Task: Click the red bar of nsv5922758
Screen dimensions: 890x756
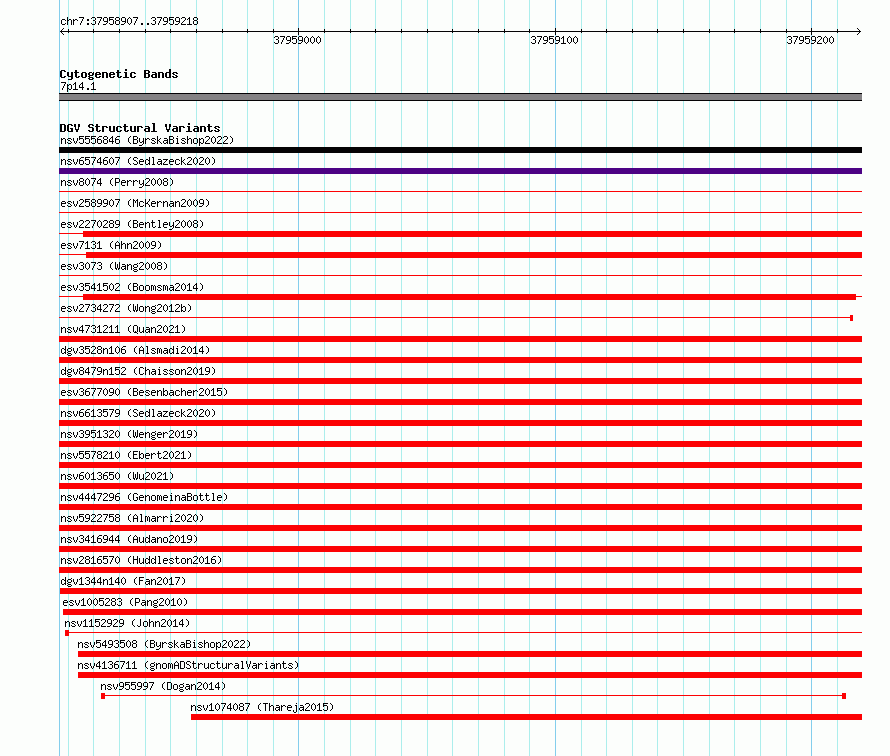Action: point(460,528)
